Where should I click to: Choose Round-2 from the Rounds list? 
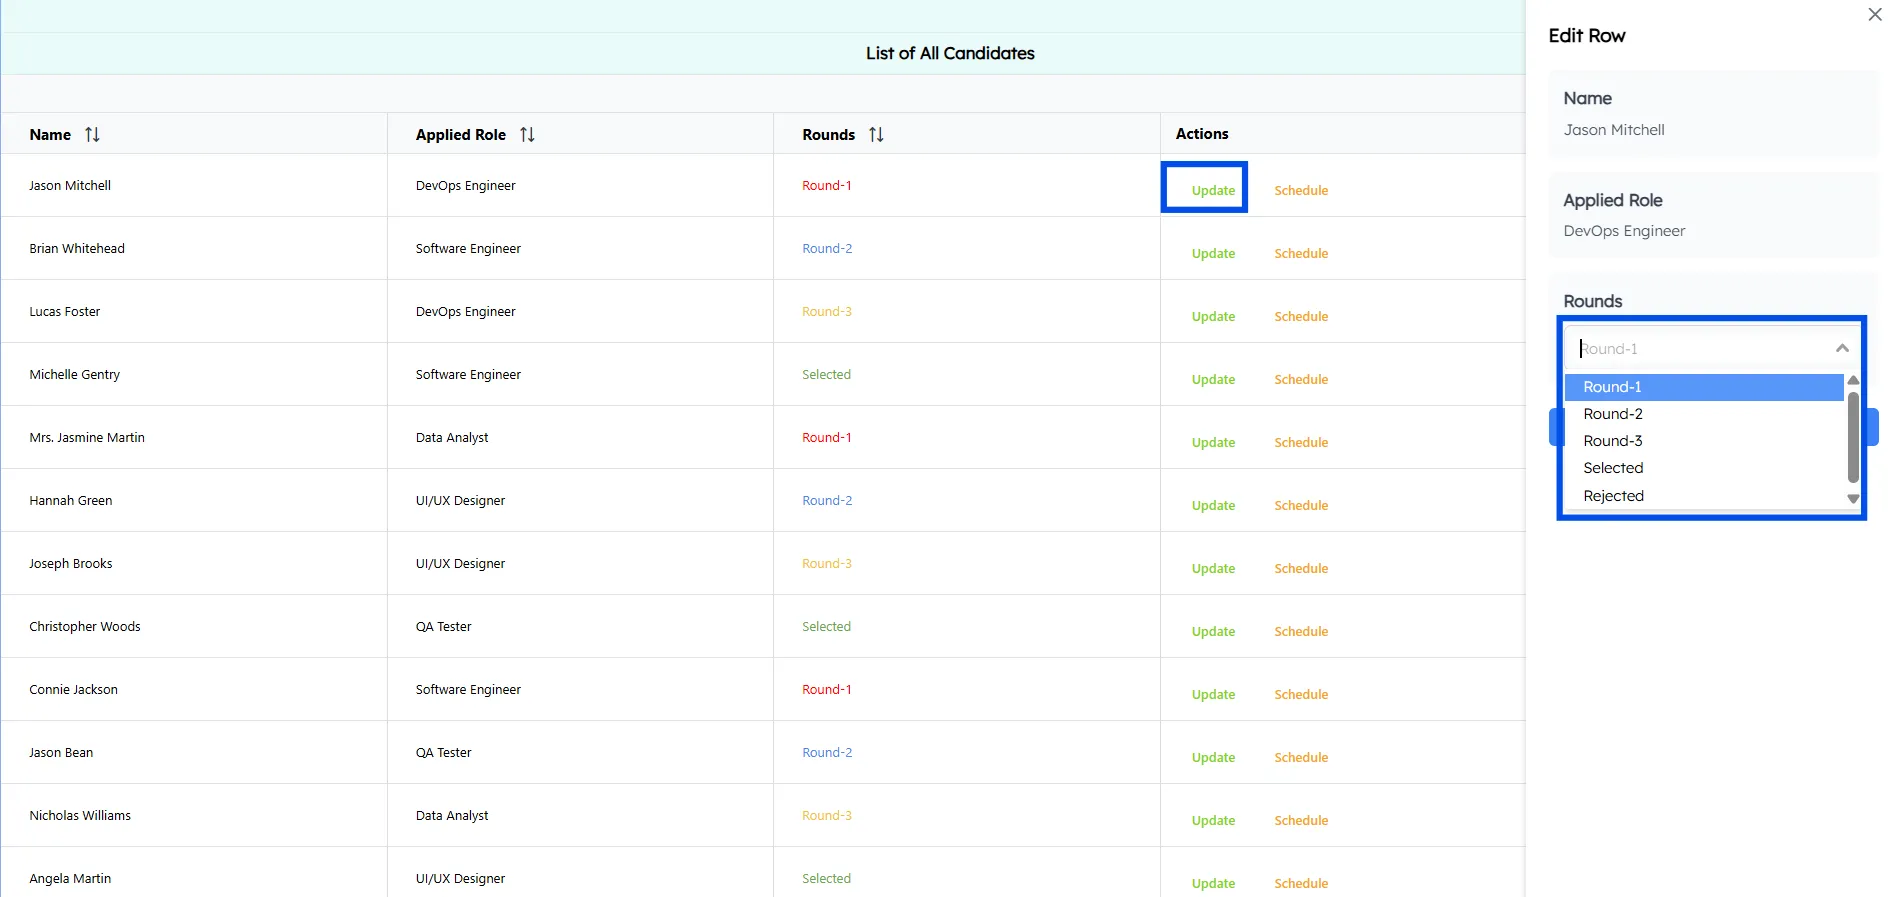(1612, 414)
